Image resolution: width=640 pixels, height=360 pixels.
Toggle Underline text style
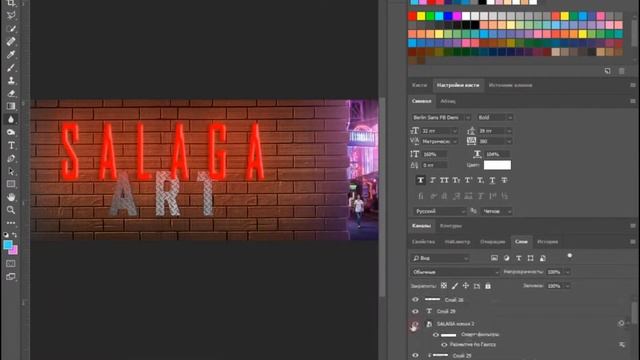(x=493, y=180)
